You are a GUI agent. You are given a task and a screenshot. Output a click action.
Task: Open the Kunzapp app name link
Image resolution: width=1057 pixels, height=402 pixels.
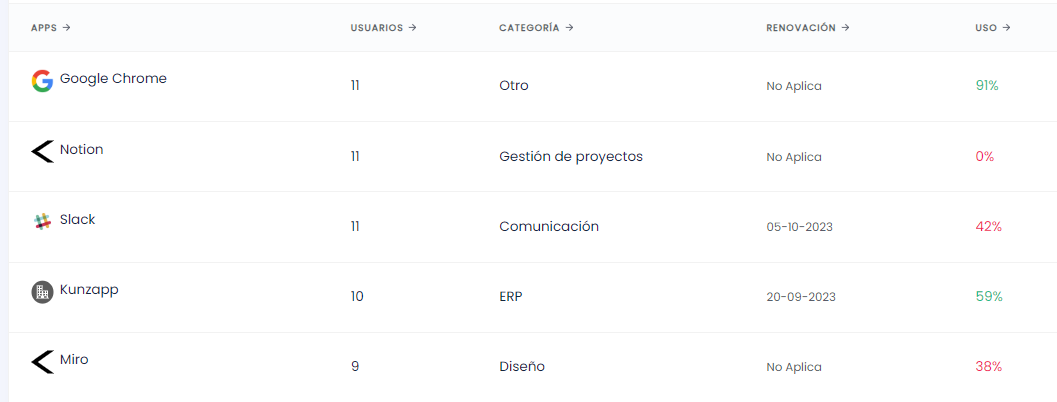[x=89, y=290]
